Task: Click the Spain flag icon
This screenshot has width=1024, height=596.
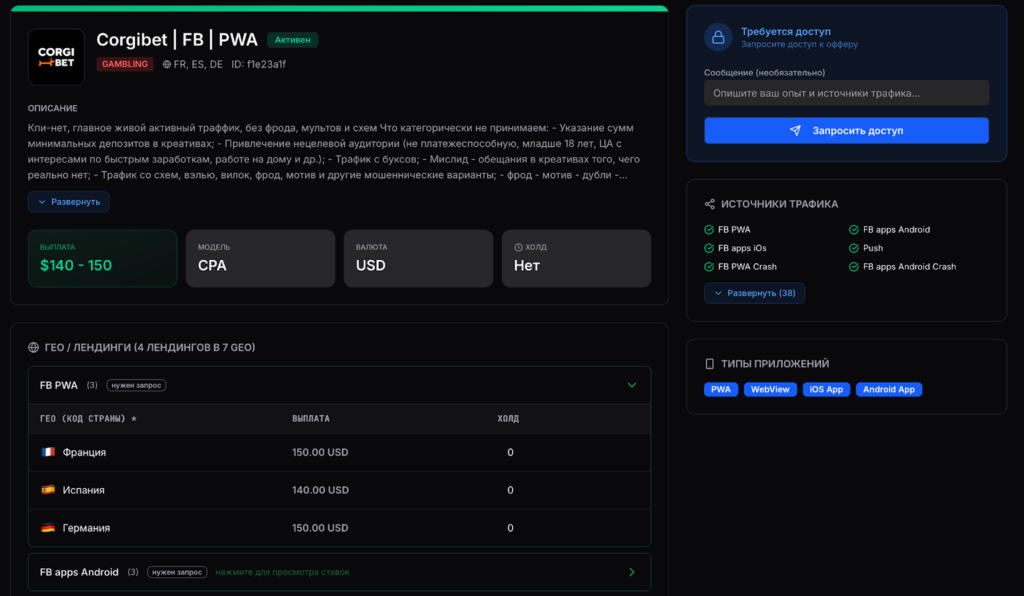Action: (48, 490)
